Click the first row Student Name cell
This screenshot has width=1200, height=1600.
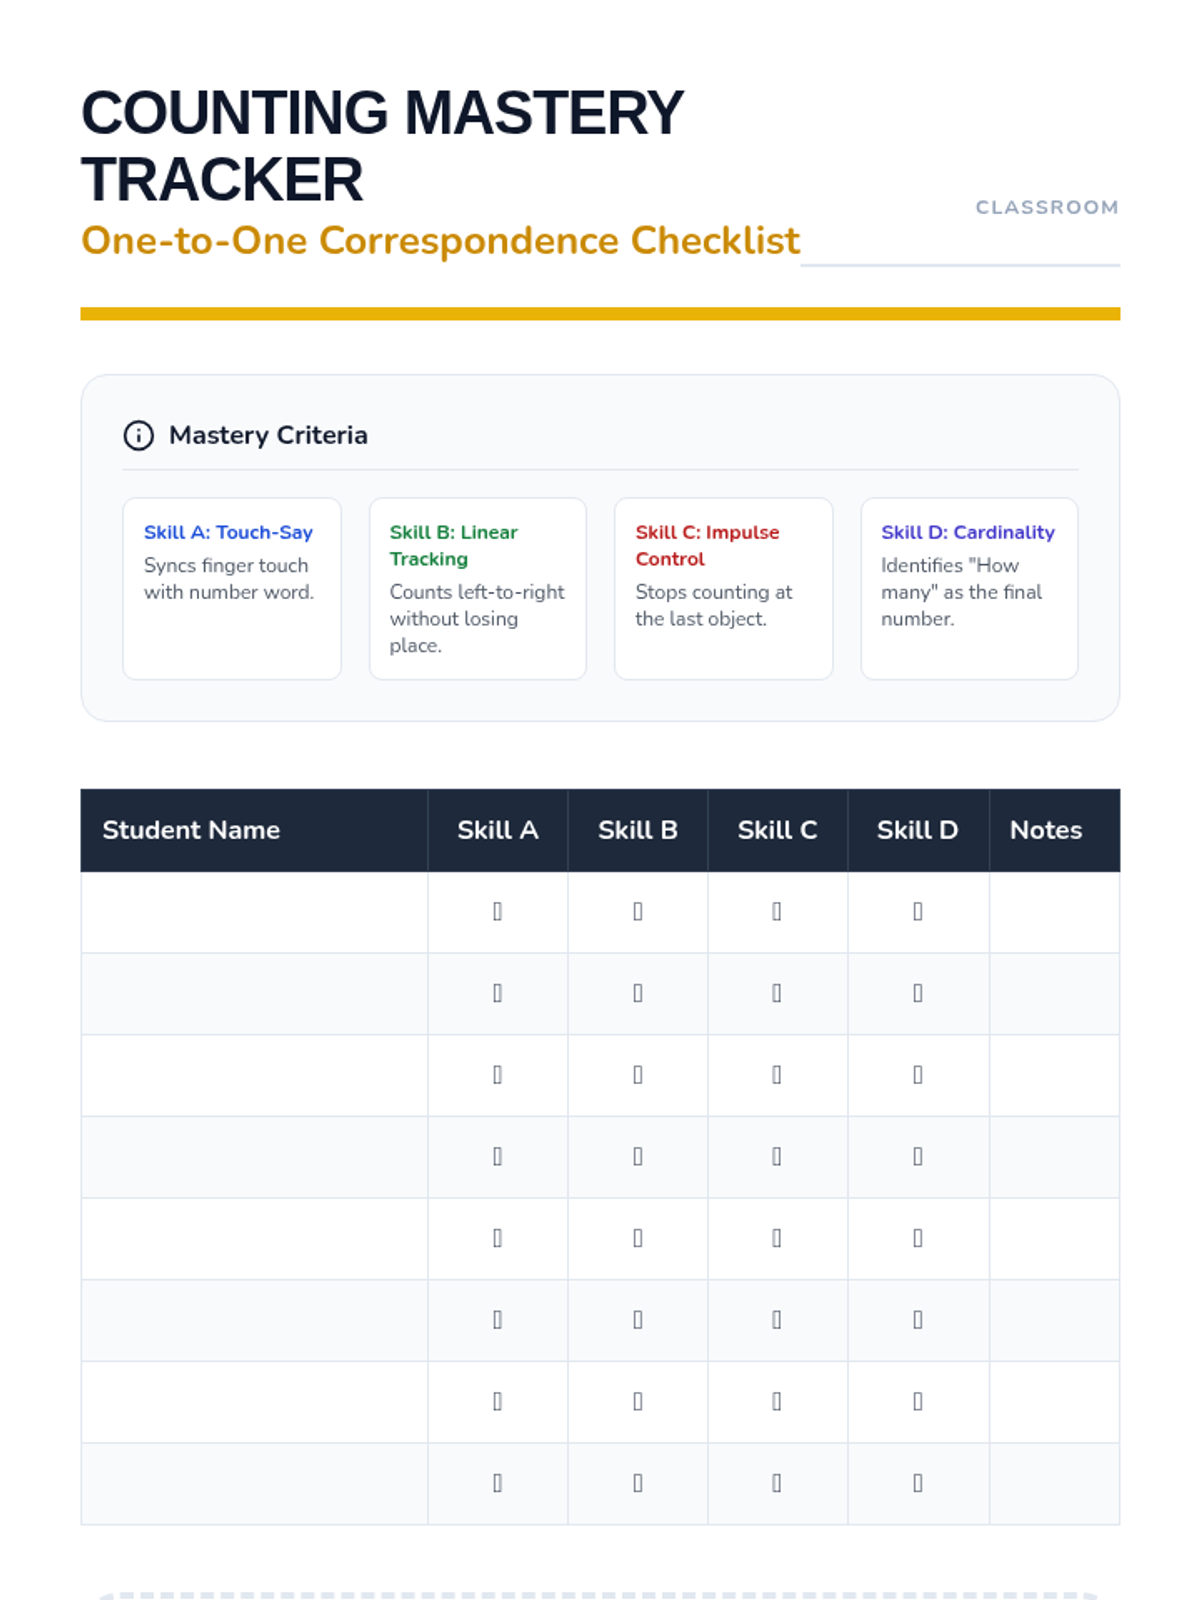tap(254, 912)
